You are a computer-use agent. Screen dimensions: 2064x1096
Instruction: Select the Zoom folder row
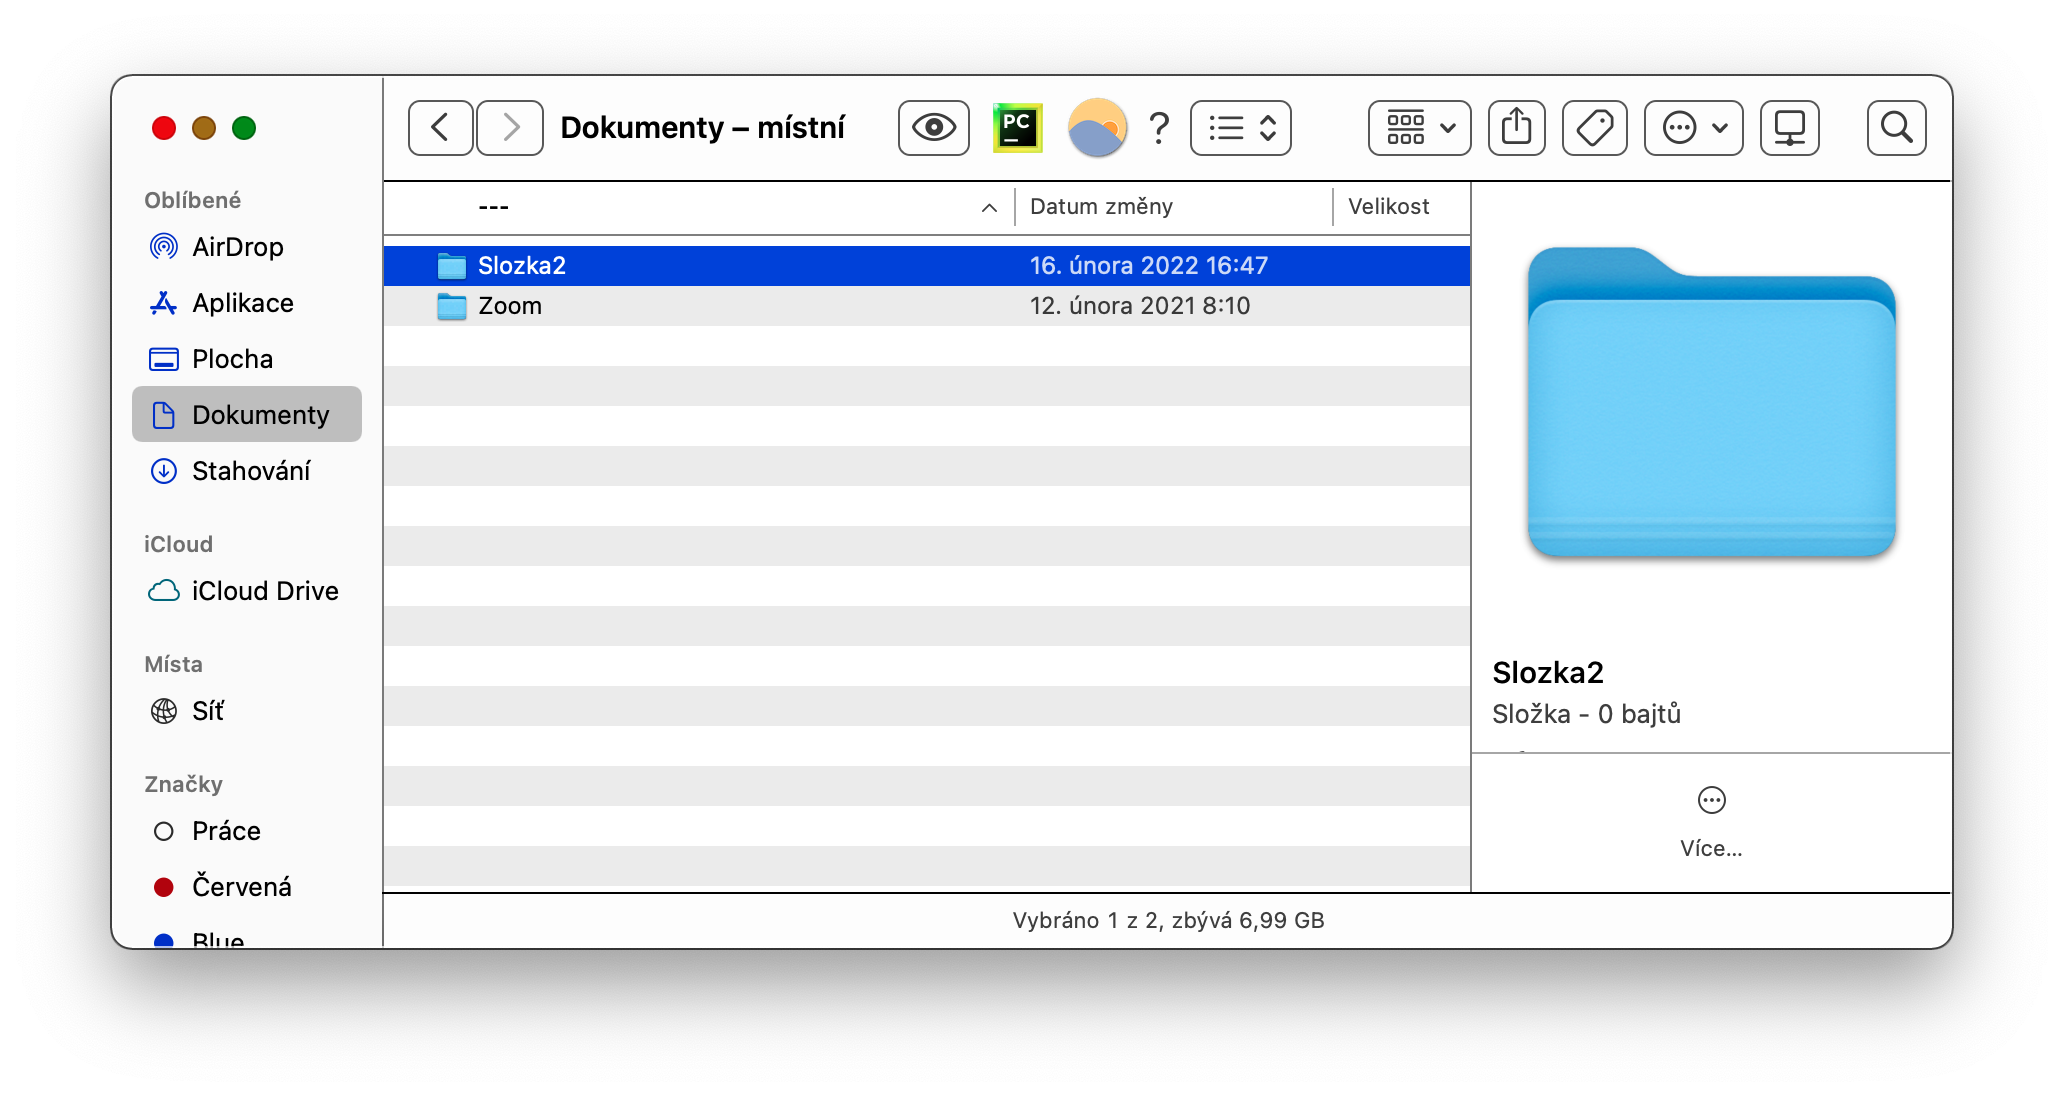click(x=927, y=306)
